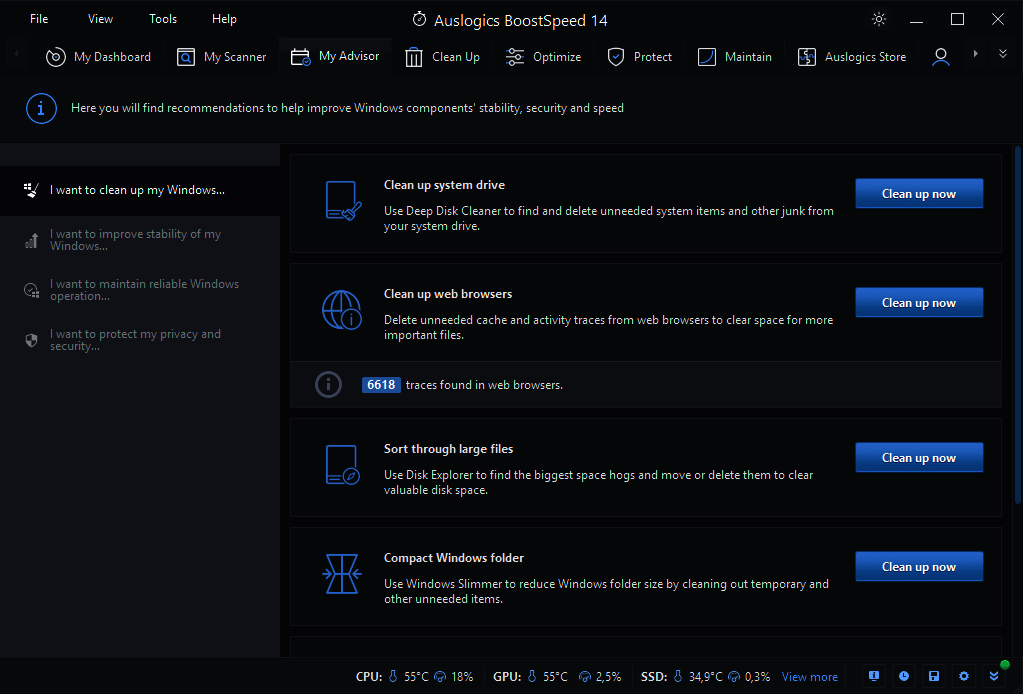Open settings via the gear icon
Image resolution: width=1023 pixels, height=694 pixels.
coord(964,676)
